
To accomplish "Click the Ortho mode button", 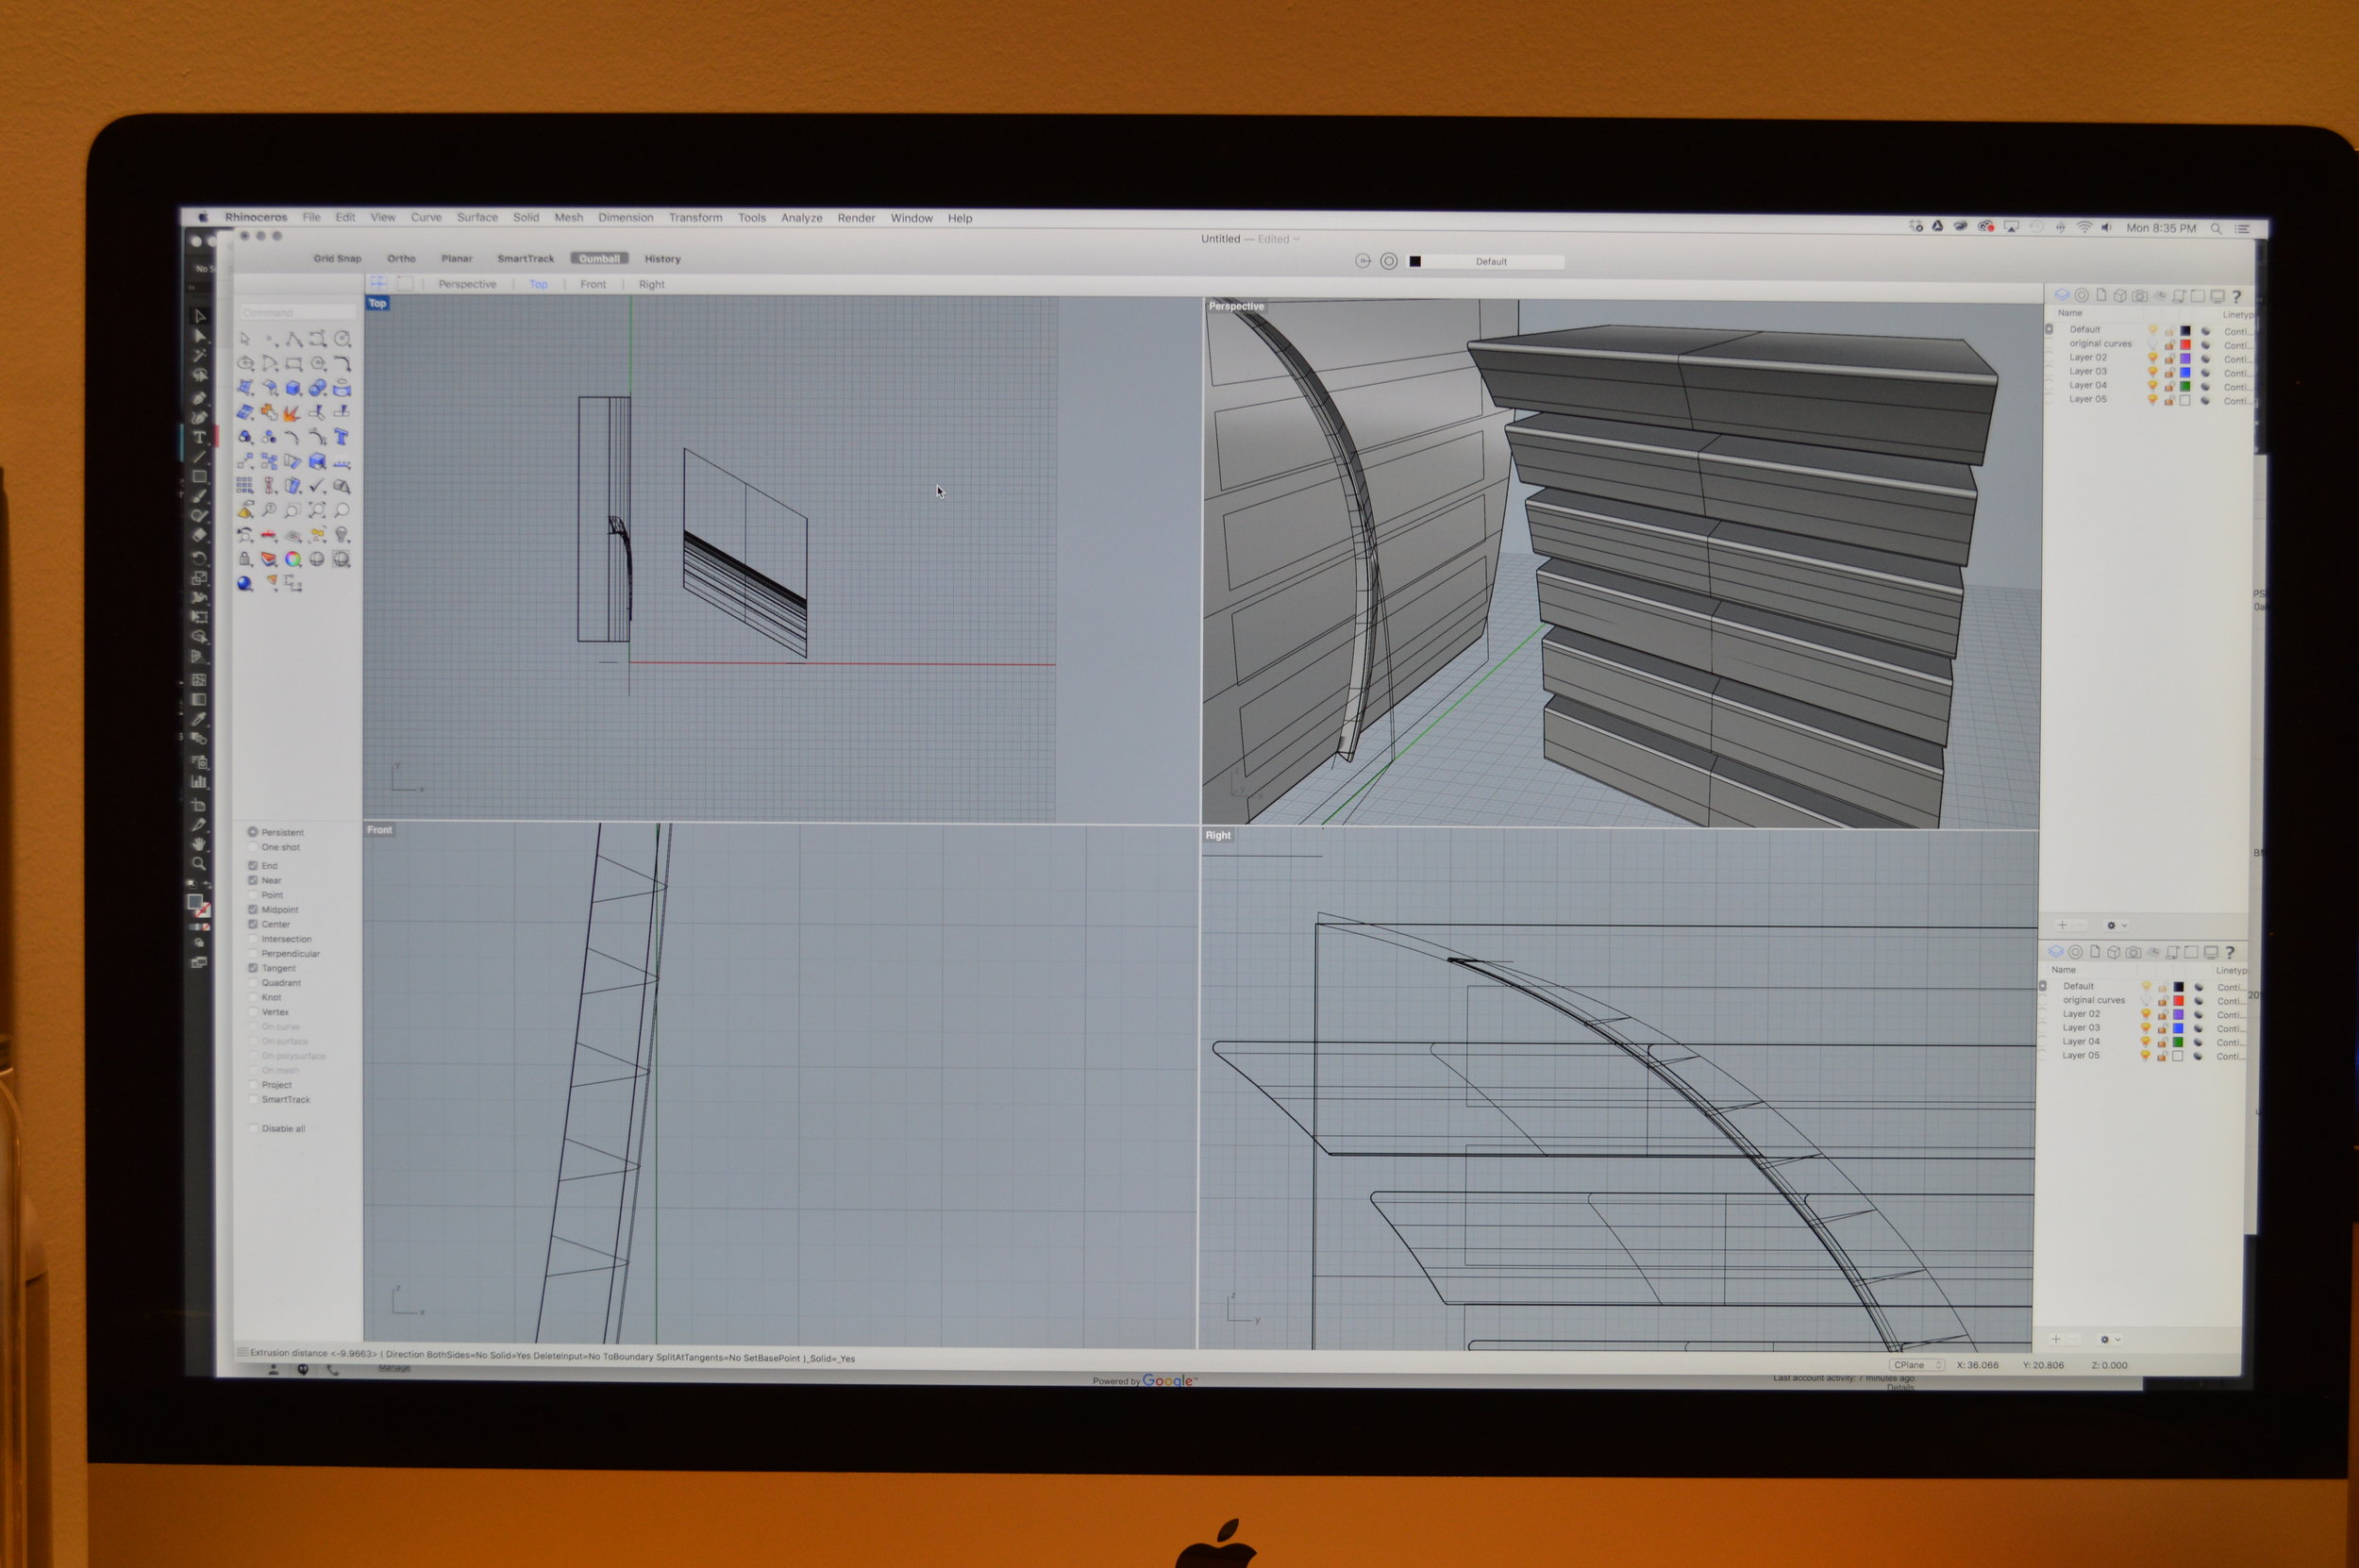I will click(401, 258).
